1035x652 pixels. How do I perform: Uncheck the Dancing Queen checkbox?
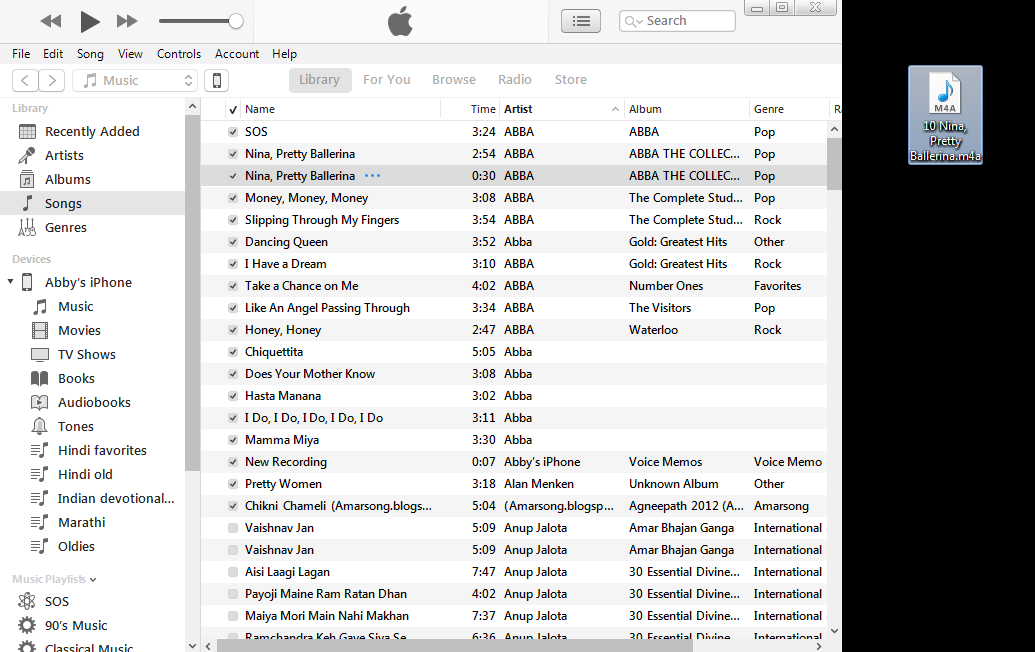233,242
